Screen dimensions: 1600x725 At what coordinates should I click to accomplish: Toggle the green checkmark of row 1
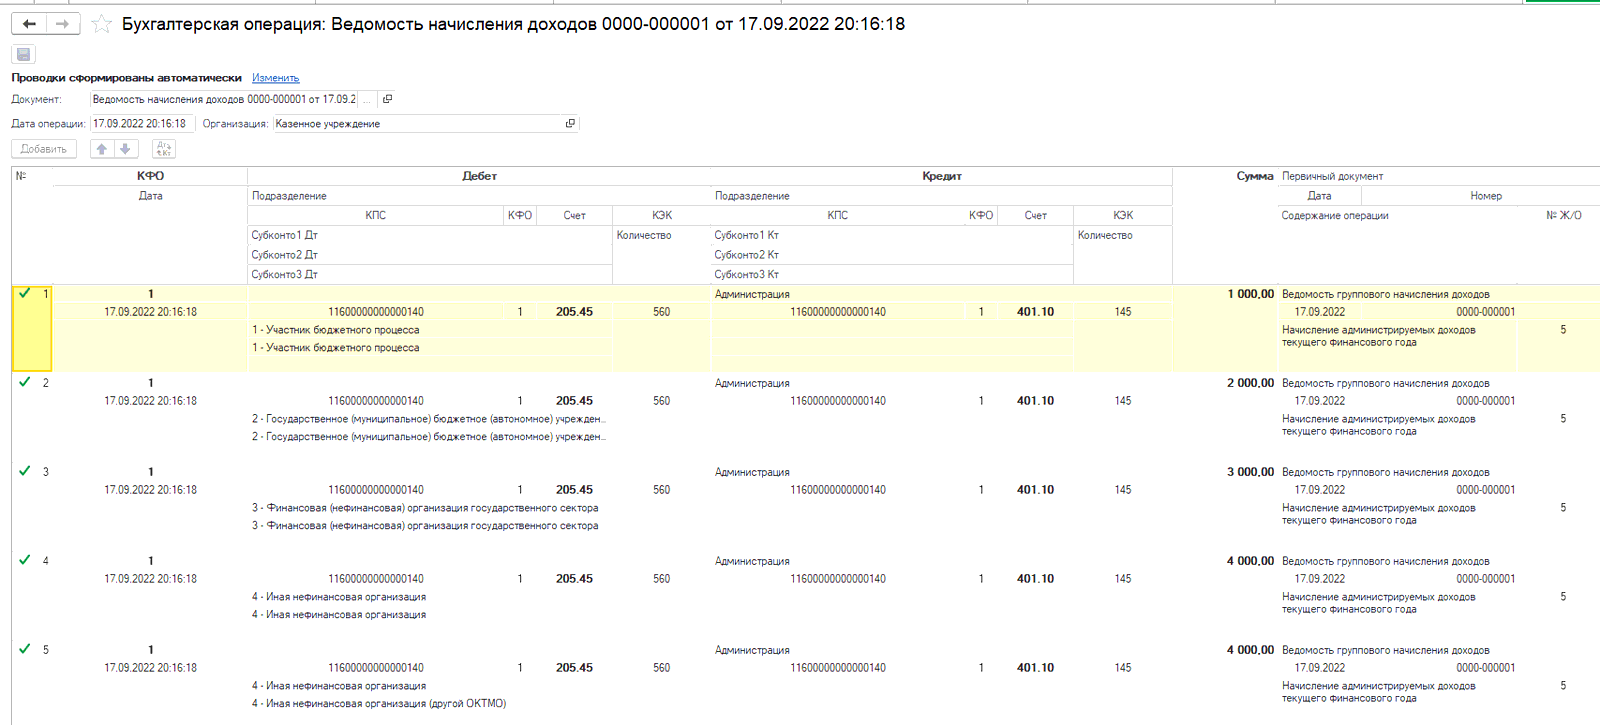pos(25,293)
